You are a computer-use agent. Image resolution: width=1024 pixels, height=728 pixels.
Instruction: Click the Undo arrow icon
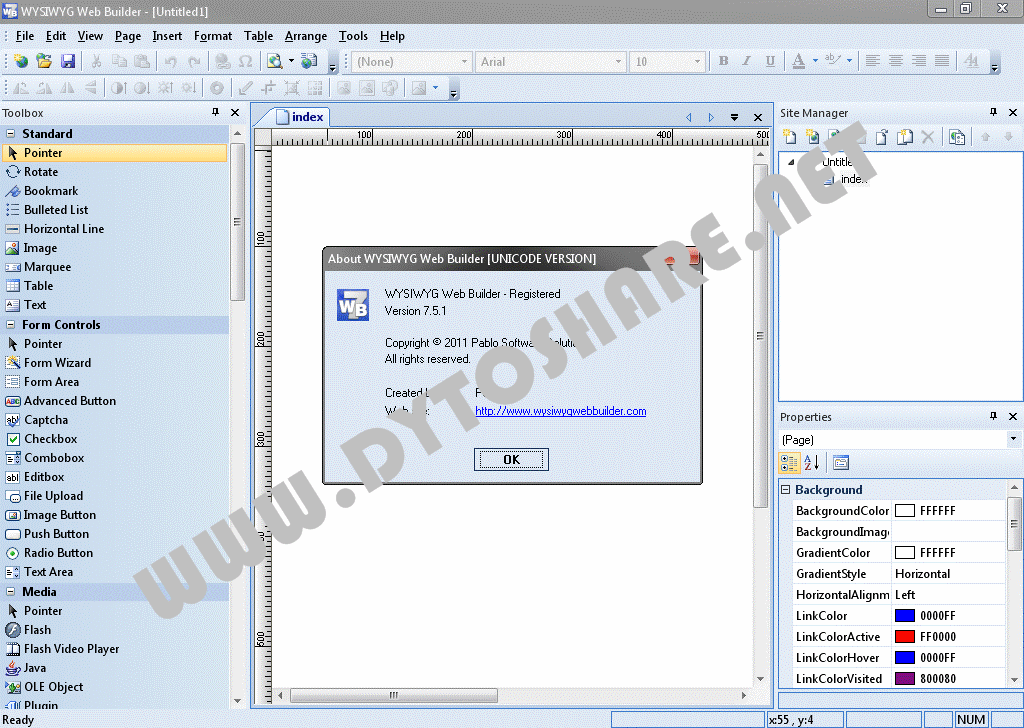pyautogui.click(x=170, y=61)
